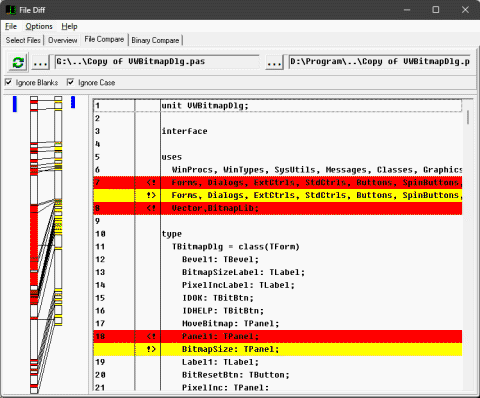Select red line 8 'Vector,BitmapLib;'
480x398 pixels.
pyautogui.click(x=278, y=208)
